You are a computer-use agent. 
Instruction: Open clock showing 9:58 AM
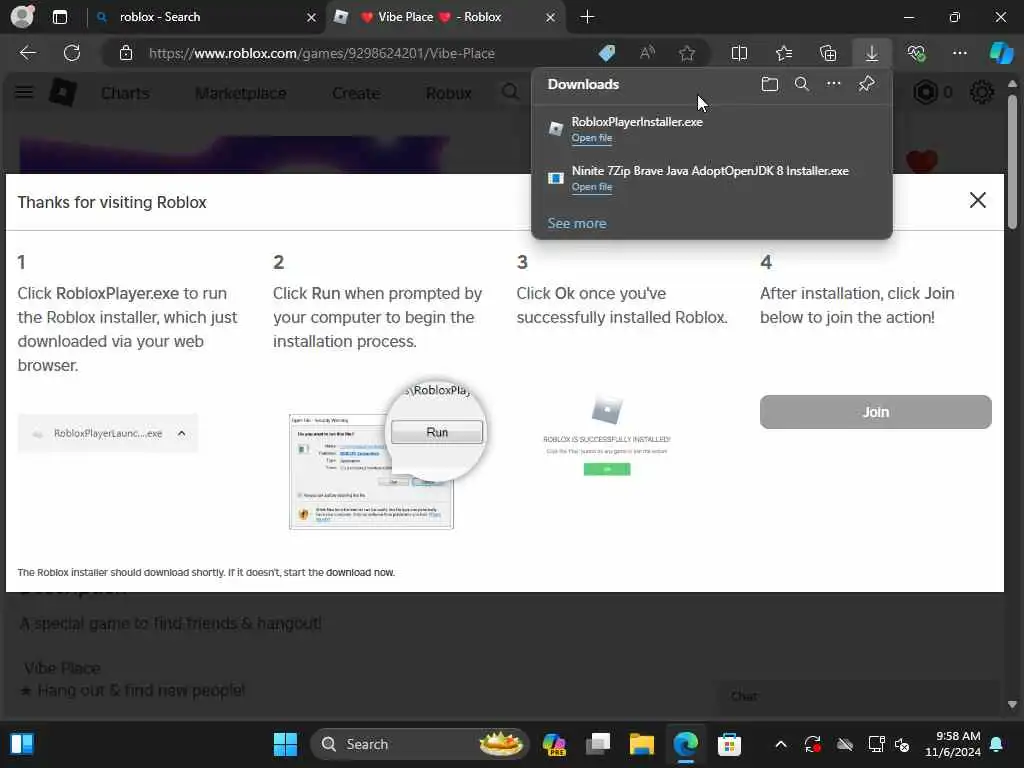tap(953, 744)
